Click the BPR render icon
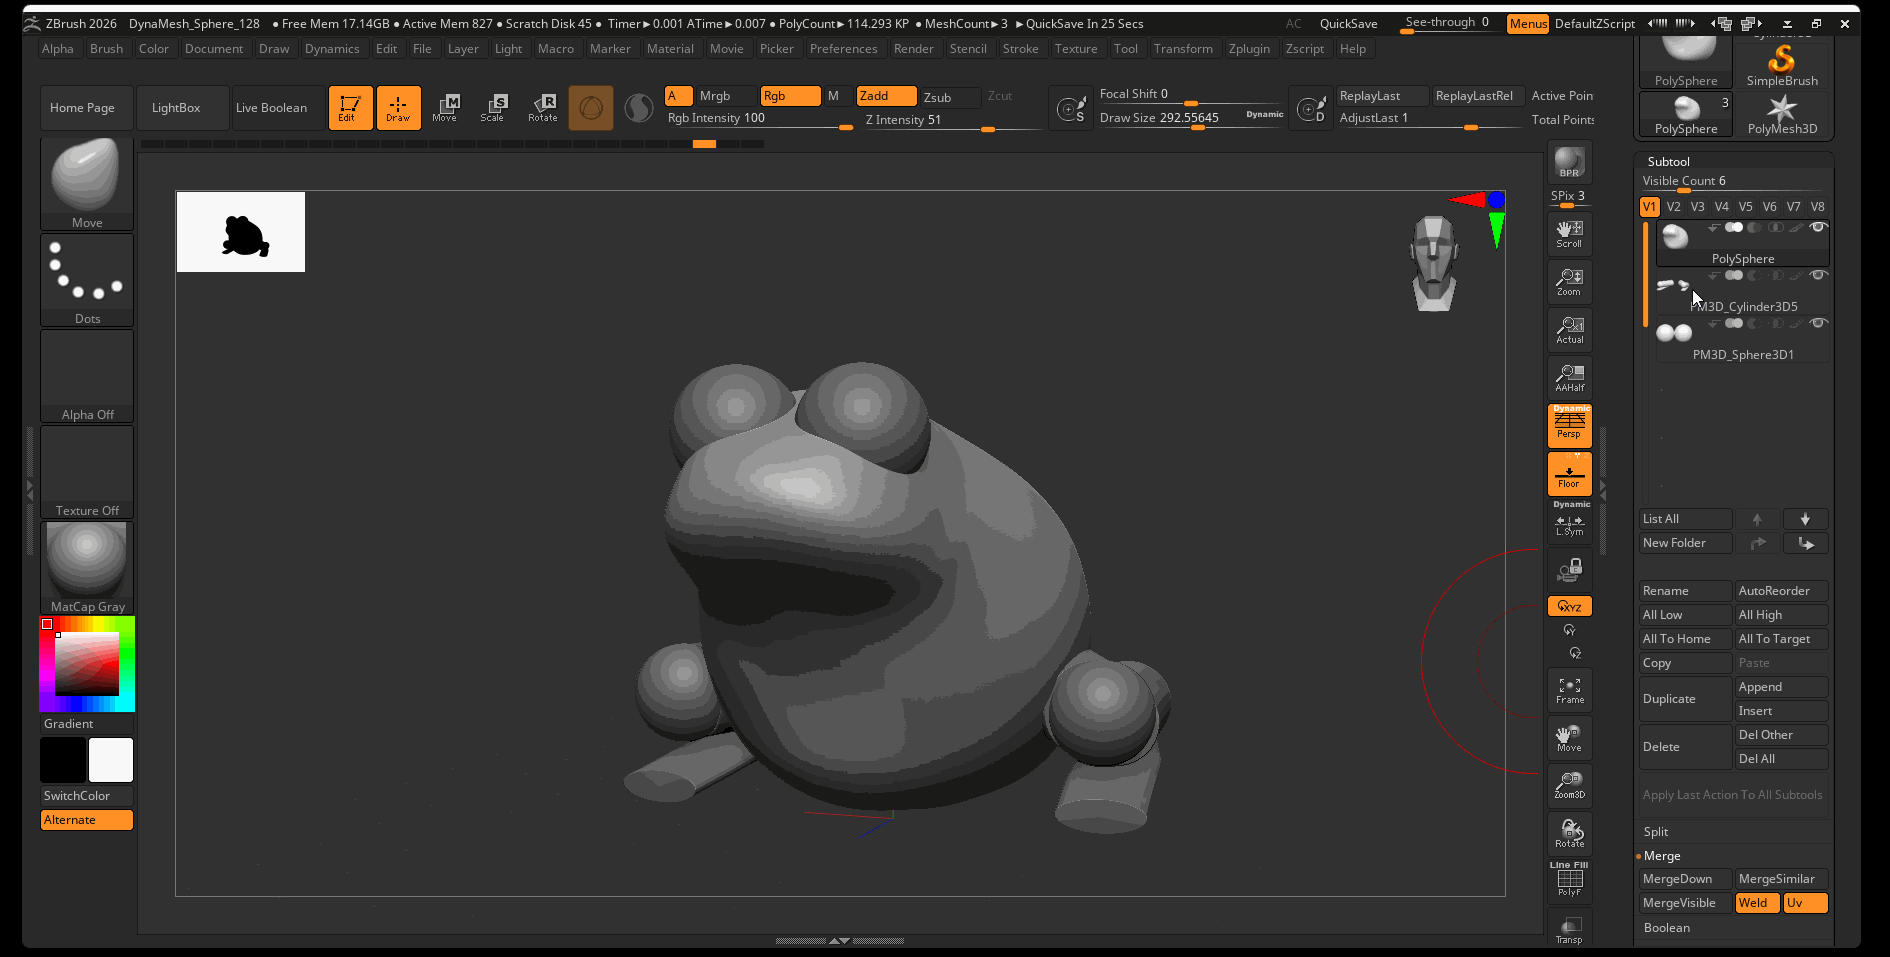1890x957 pixels. [x=1569, y=162]
